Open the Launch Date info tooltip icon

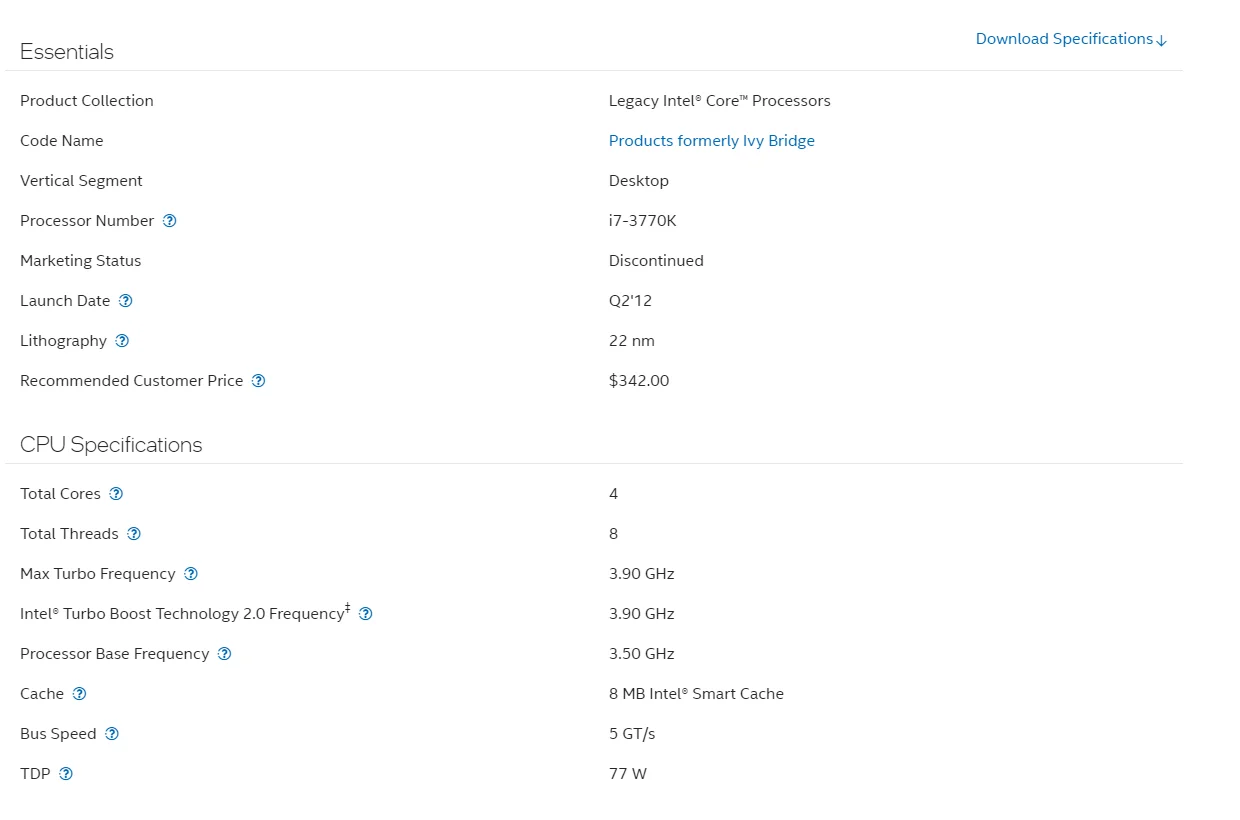(x=125, y=301)
